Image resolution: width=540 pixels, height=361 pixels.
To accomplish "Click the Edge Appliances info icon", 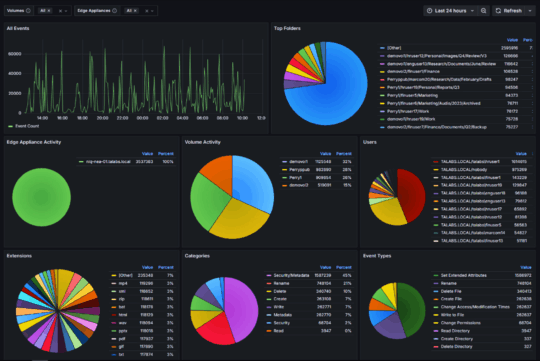I will tap(115, 11).
